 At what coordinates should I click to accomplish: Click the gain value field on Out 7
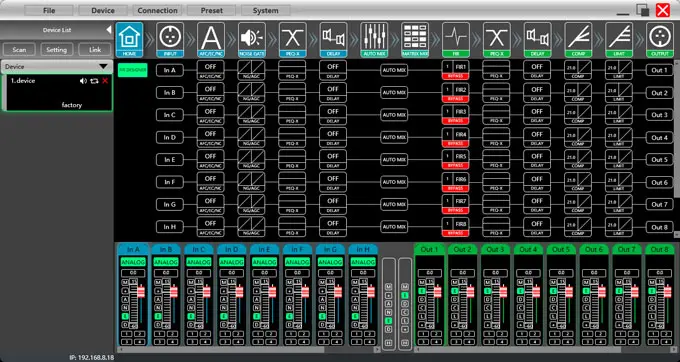click(627, 273)
